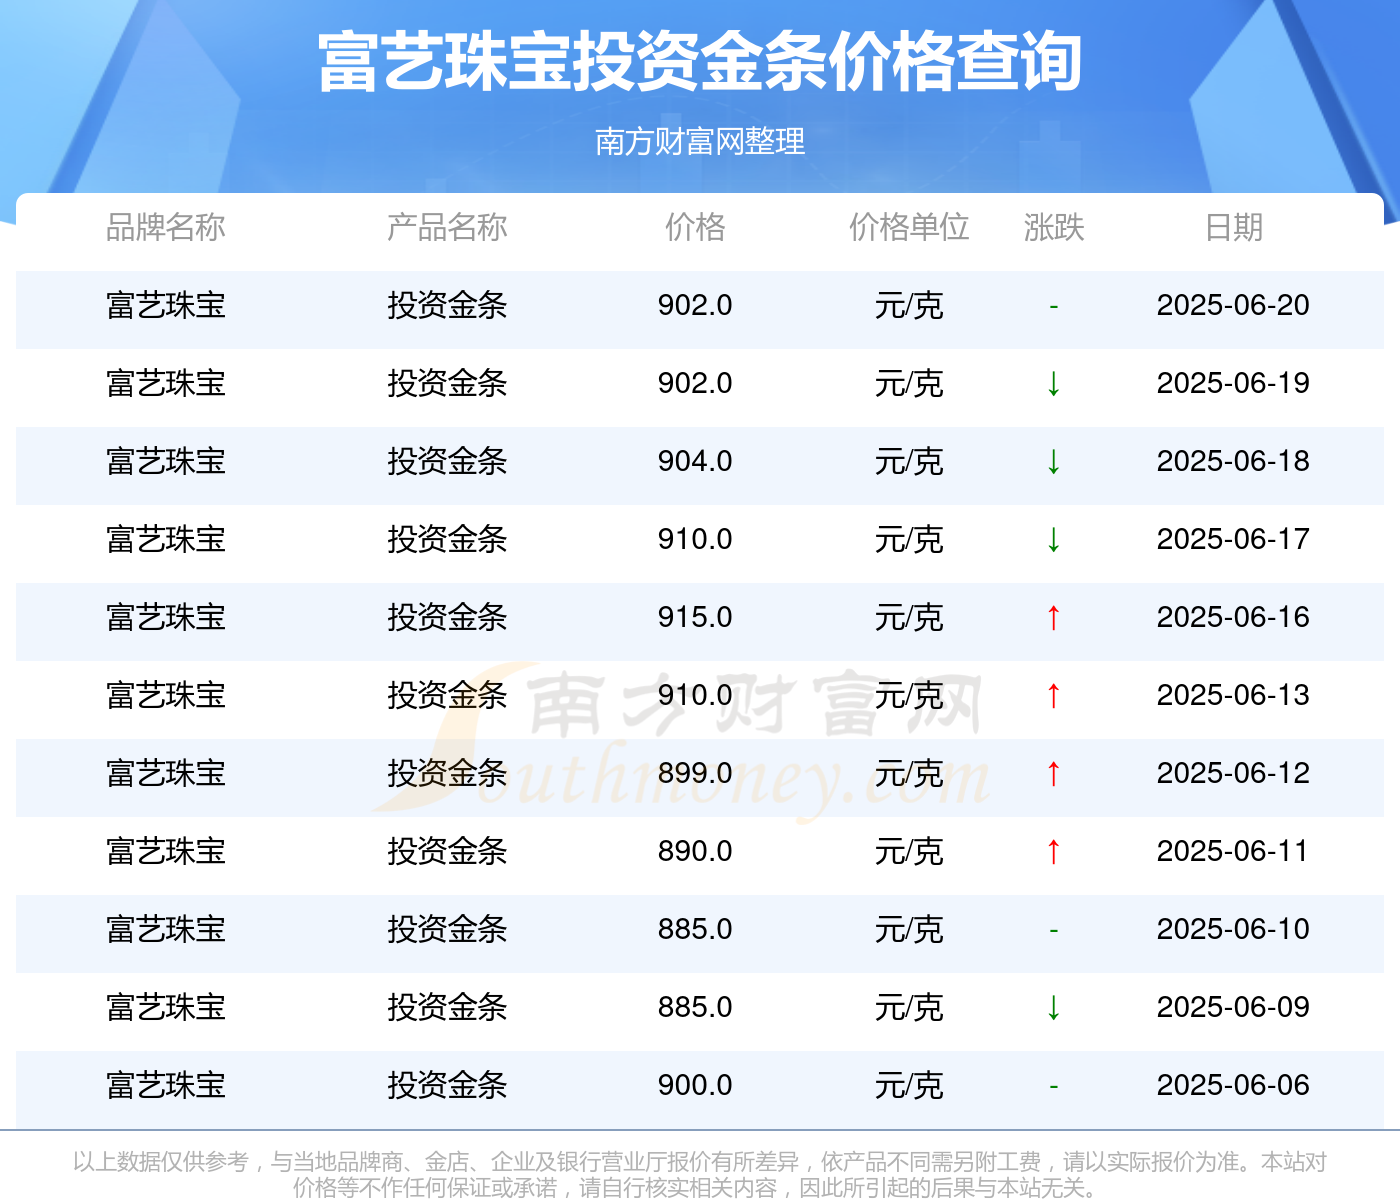Viewport: 1400px width, 1203px height.
Task: Click the red up arrow for 2025-06-11
Action: 1053,851
